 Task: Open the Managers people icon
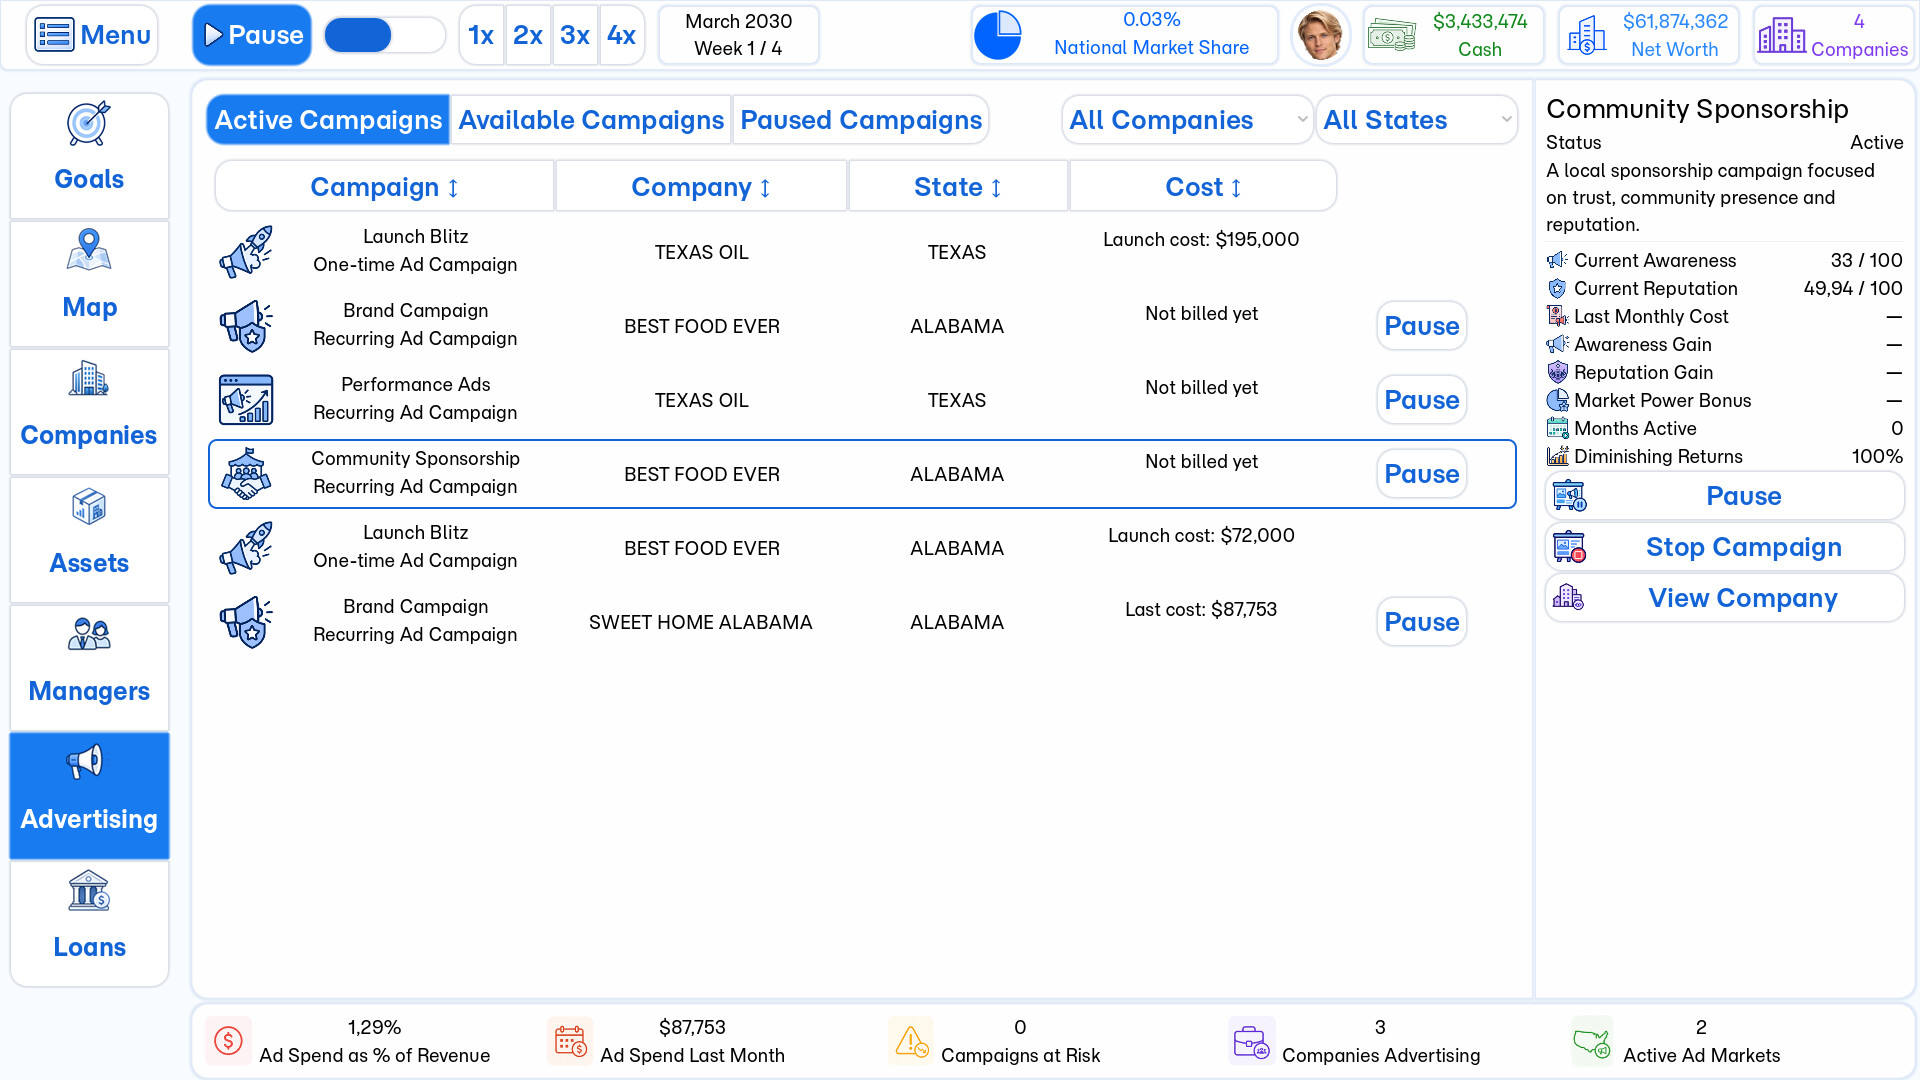pos(89,634)
